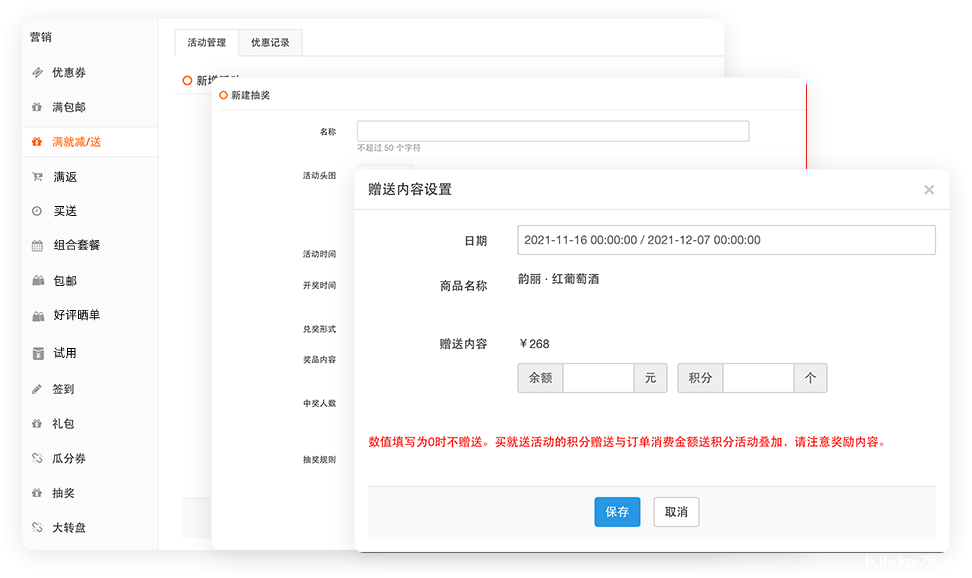Click 新建抽奖 heading text
Screen dimensions: 972x578
(x=250, y=96)
